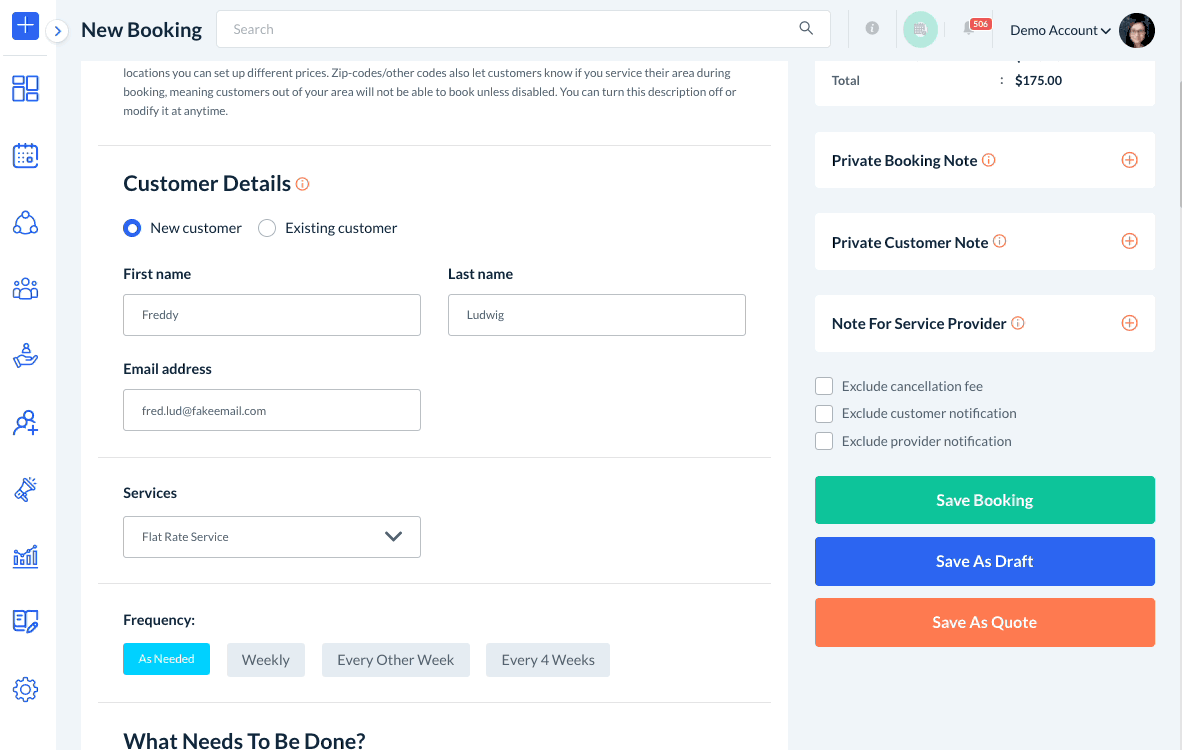The image size is (1182, 750).
Task: Select the Existing customer radio button
Action: pos(267,228)
